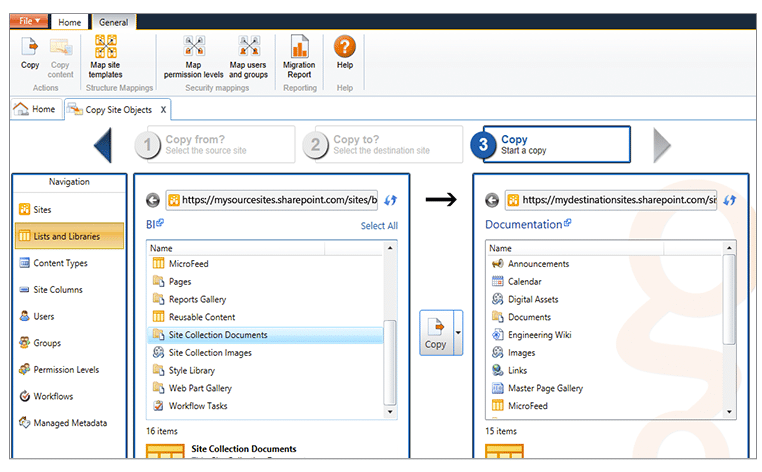Refresh the destination site list
This screenshot has width=762, height=472.
729,200
